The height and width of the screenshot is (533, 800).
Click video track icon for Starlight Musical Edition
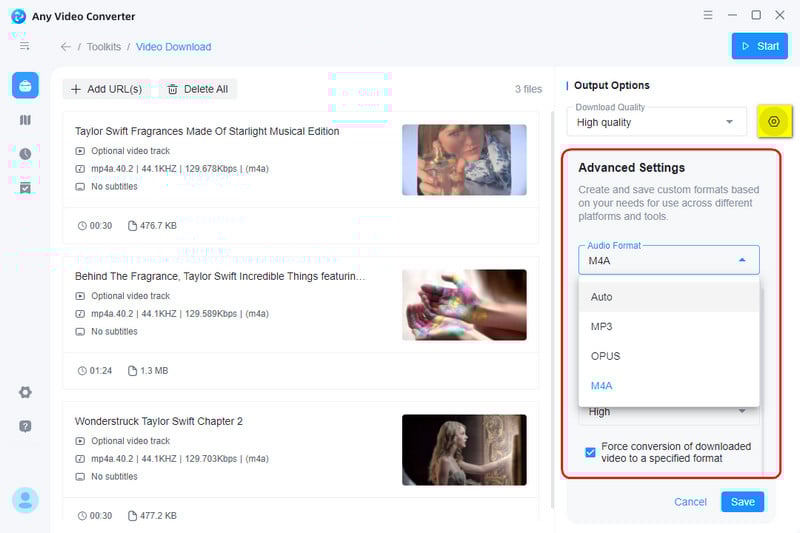pyautogui.click(x=80, y=151)
